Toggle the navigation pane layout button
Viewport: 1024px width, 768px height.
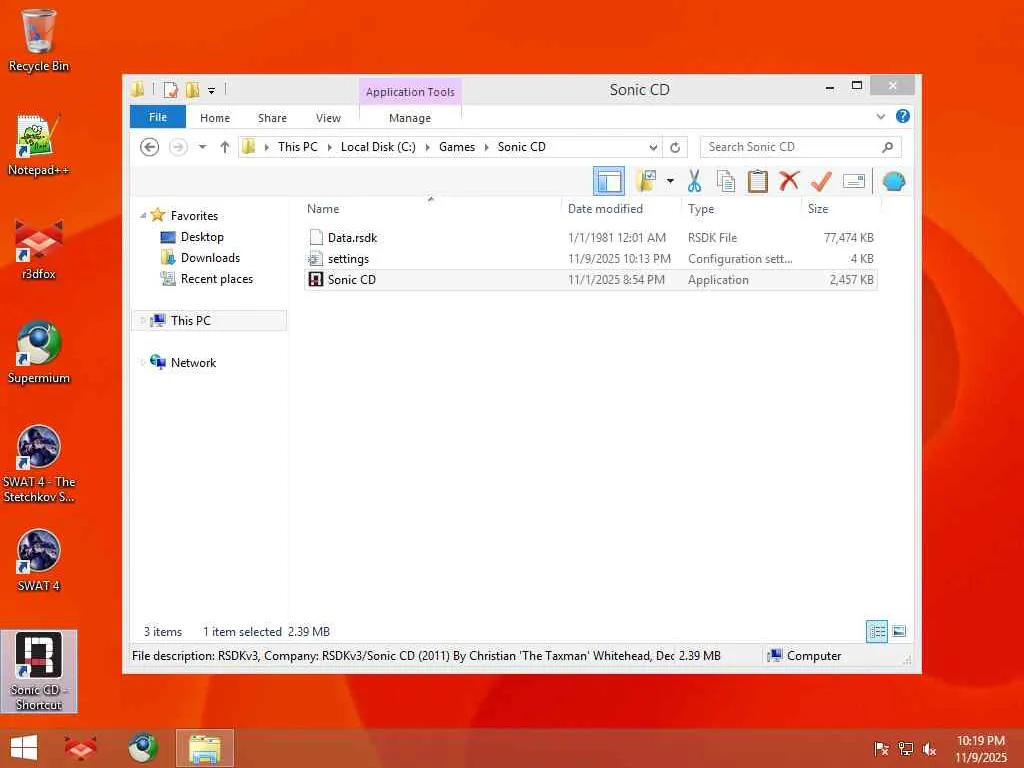click(609, 182)
